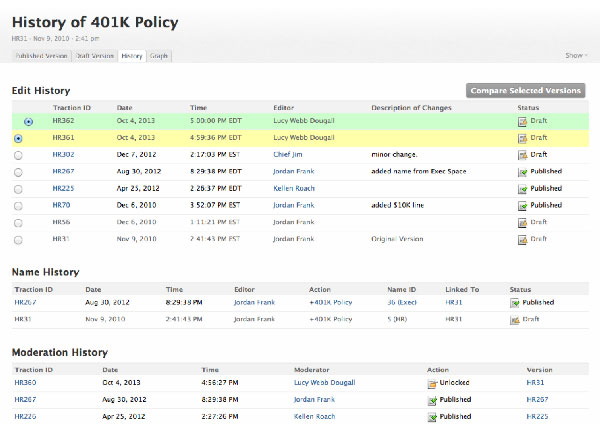Click the published status icon for HR267 edit row
Viewport: 600px width, 444px height.
pos(522,172)
